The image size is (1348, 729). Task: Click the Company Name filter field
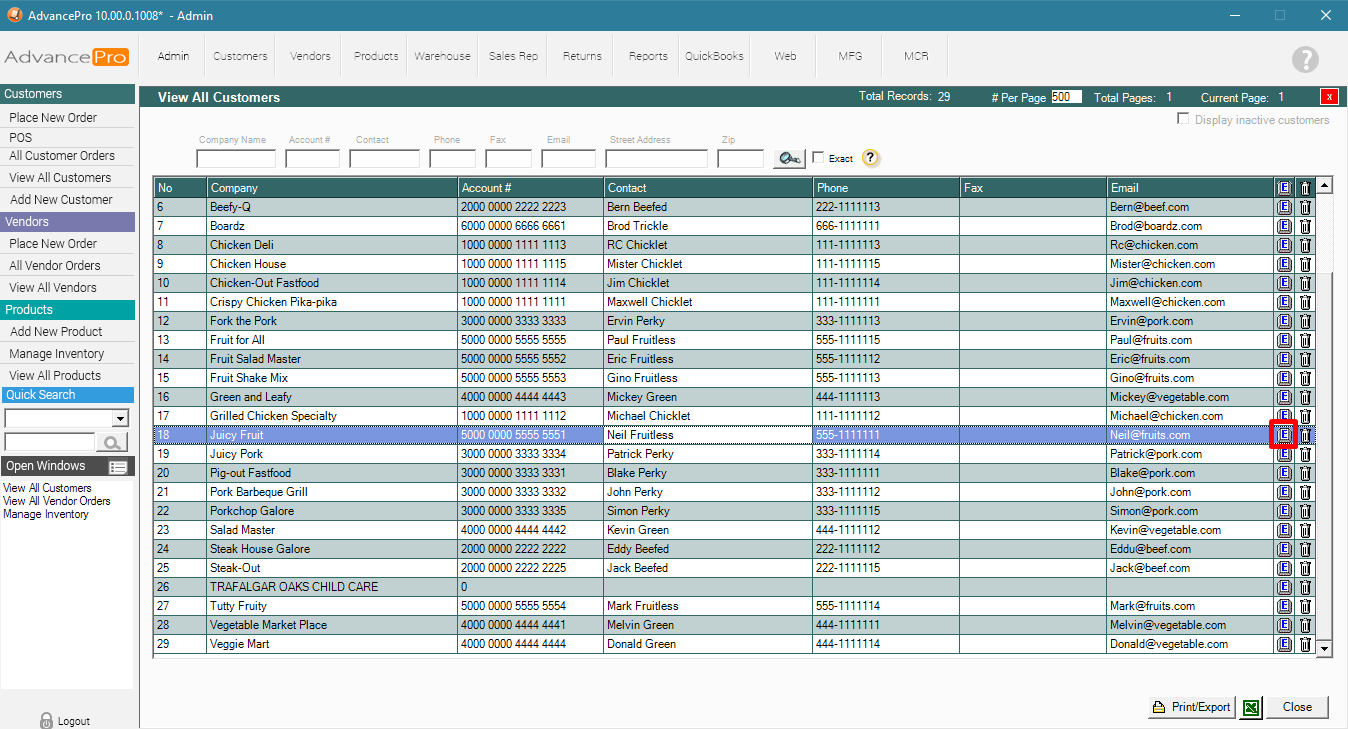[x=236, y=158]
